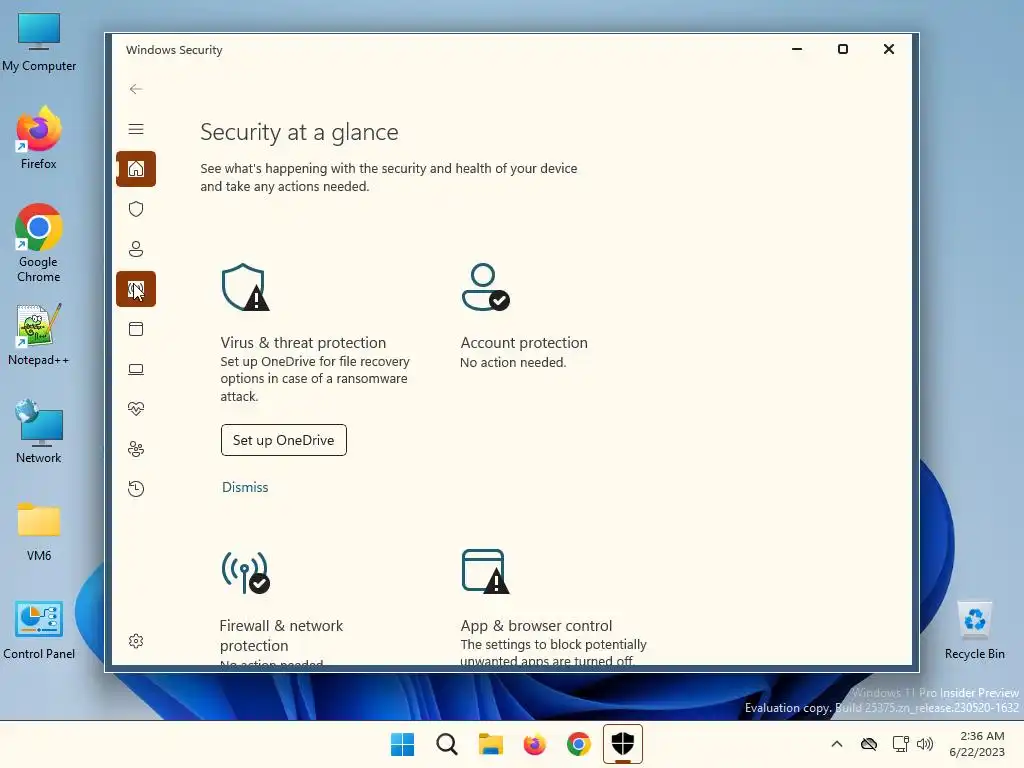Viewport: 1024px width, 768px height.
Task: Open Virus & threat protection shield in sidebar
Action: tap(136, 209)
